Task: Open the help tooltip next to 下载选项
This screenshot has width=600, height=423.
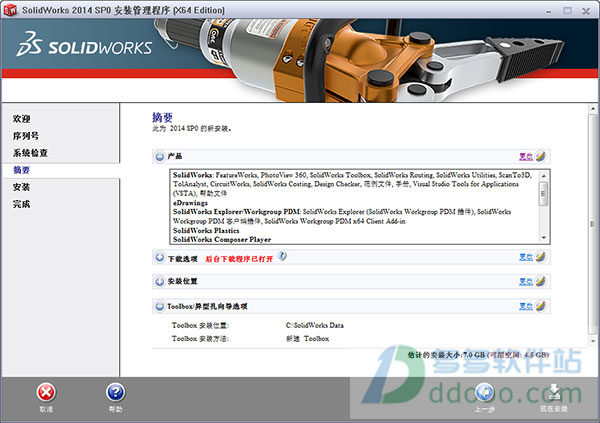Action: [x=282, y=256]
